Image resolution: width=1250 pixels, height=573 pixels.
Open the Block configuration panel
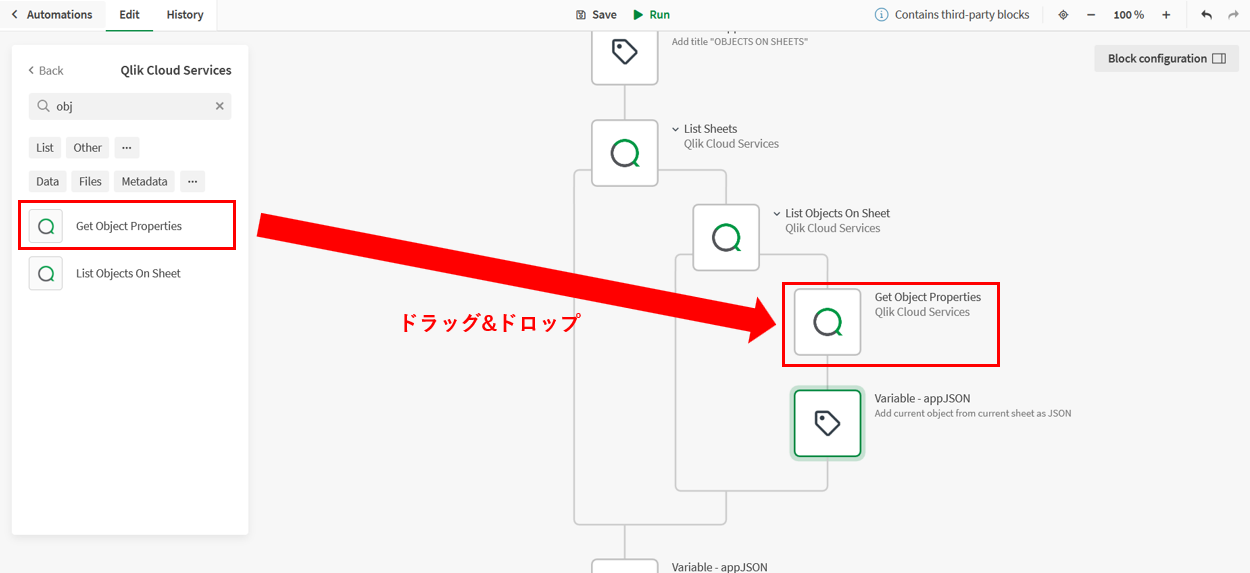pos(1166,58)
